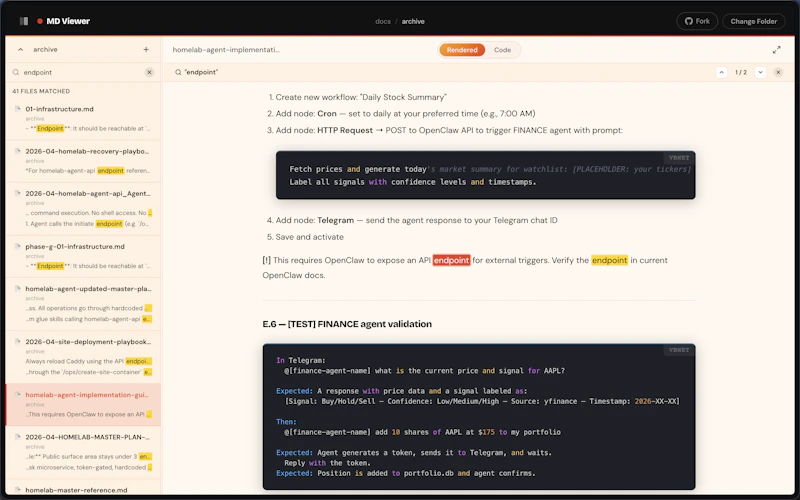Open homelab-agent-updated-master-plan file
Screen dimensions: 800x500
[x=83, y=304]
